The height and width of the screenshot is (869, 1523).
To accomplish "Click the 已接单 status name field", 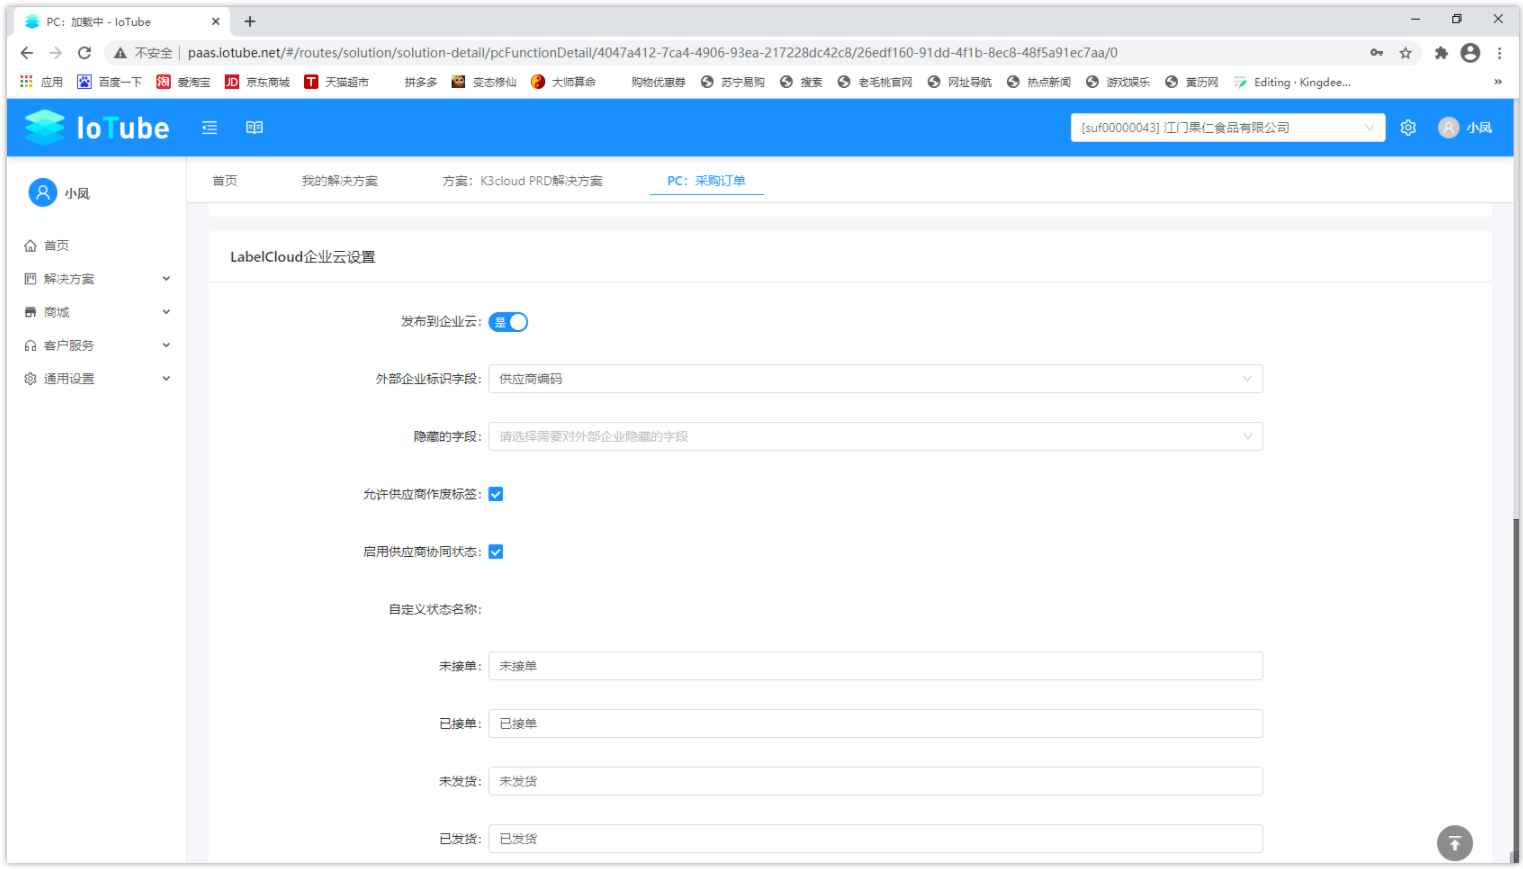I will (875, 724).
